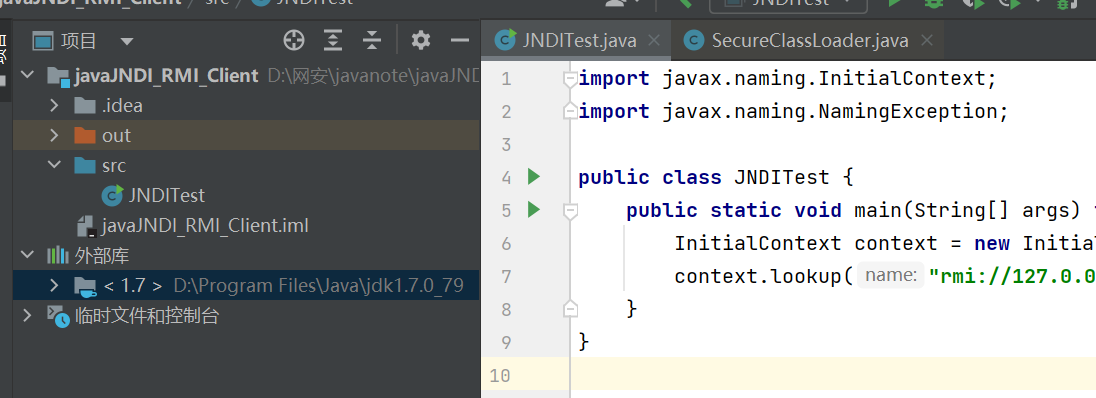The image size is (1096, 398).
Task: Click path text "D:\Program Files\Java\jdk1.7.0_79"
Action: click(318, 286)
